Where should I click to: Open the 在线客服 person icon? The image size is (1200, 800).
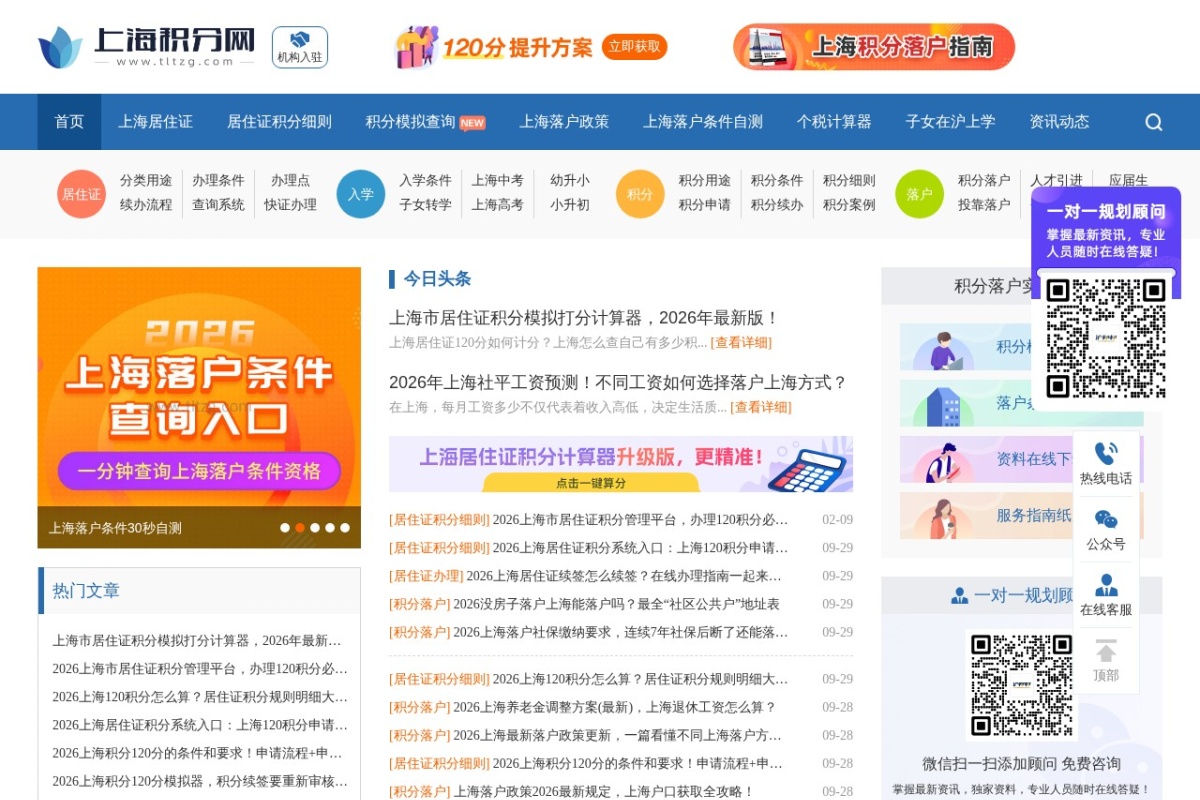pyautogui.click(x=1106, y=585)
